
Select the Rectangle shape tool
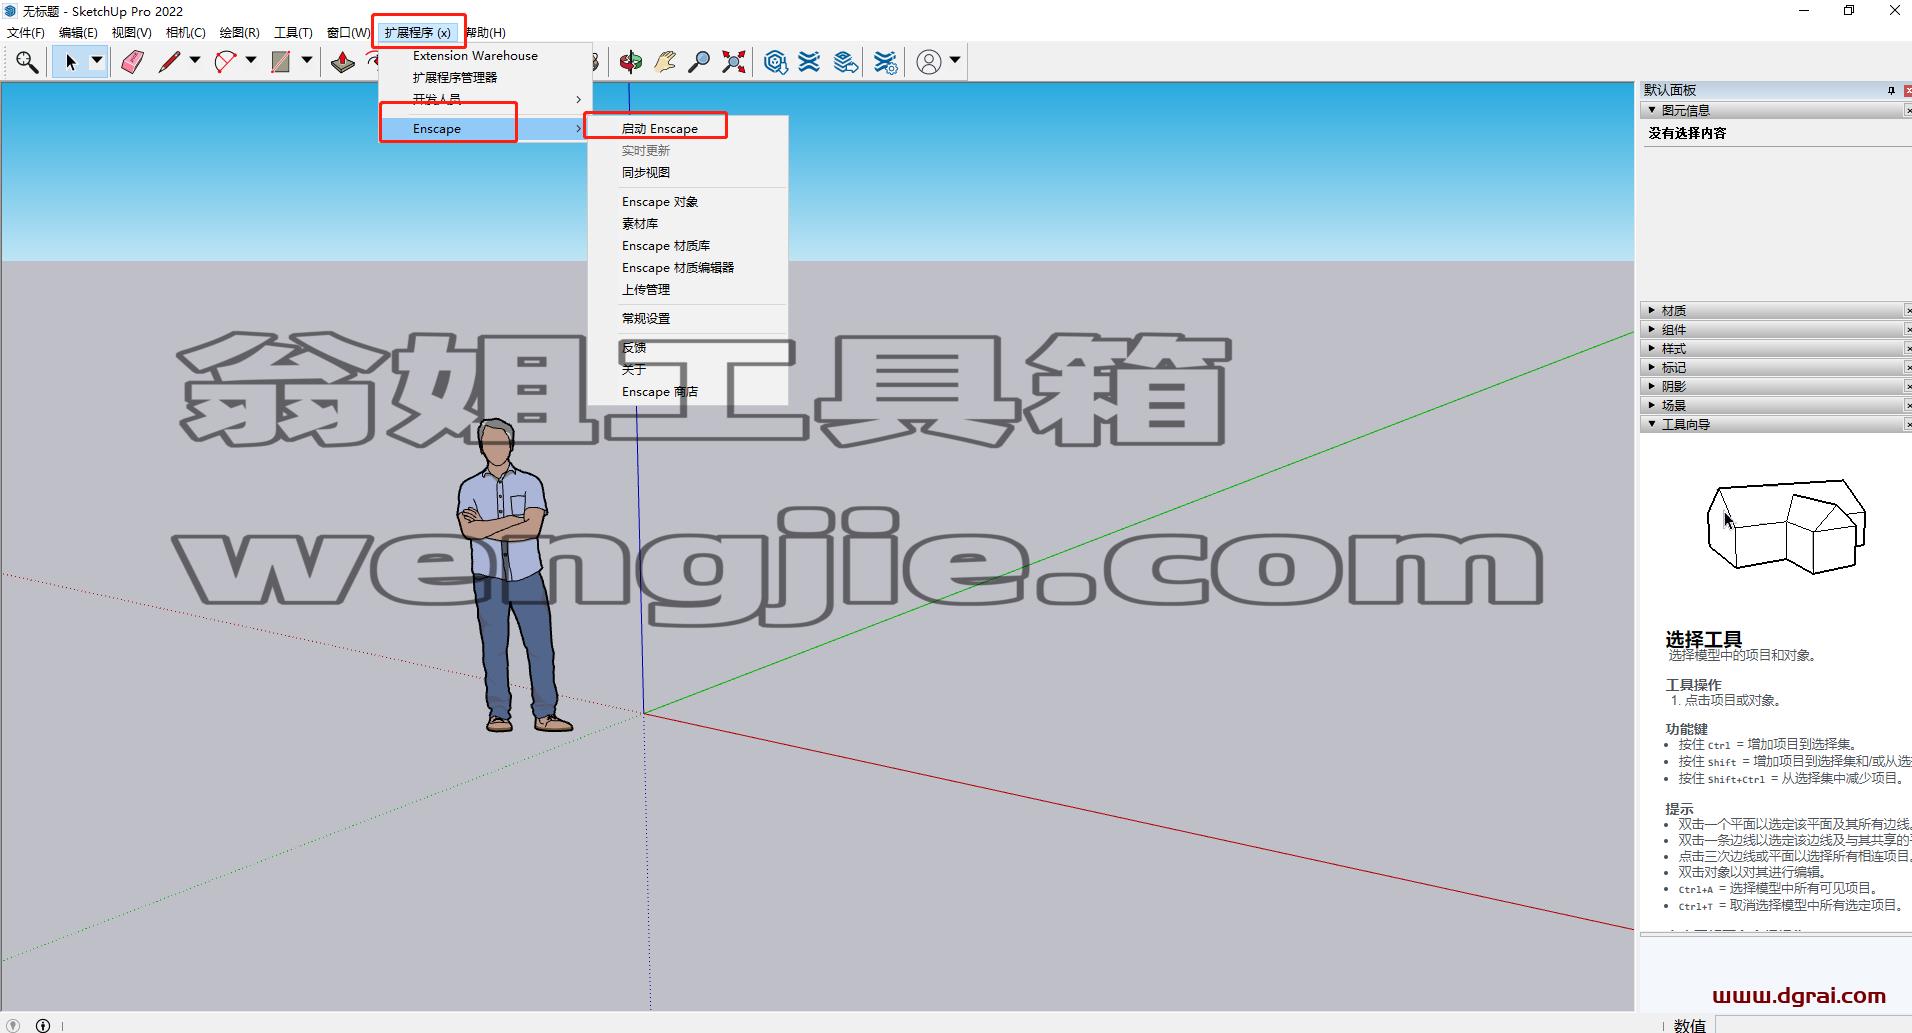coord(282,62)
